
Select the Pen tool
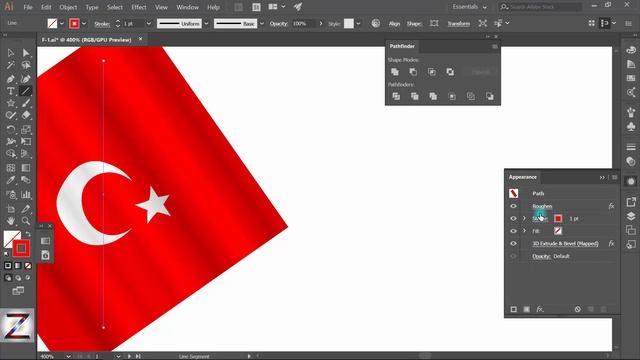[11, 79]
